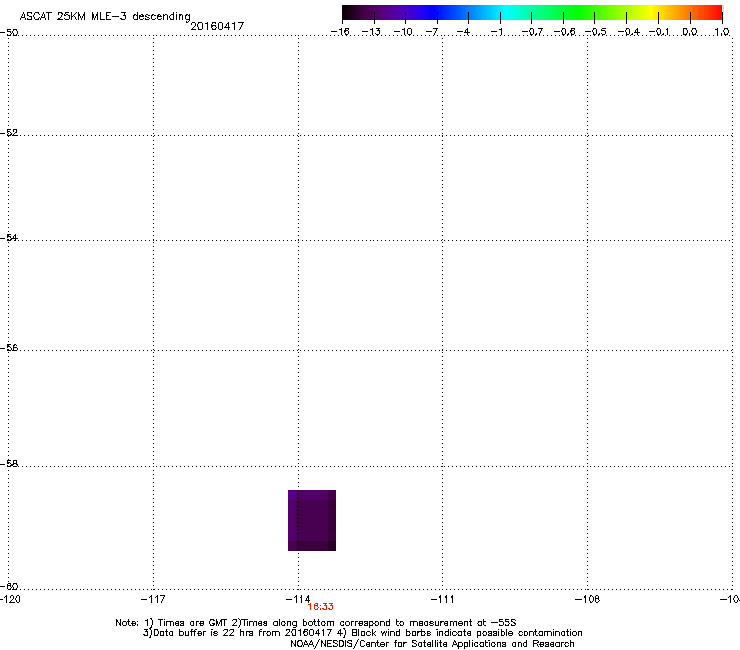Click the green section of the colorbar

coord(580,12)
